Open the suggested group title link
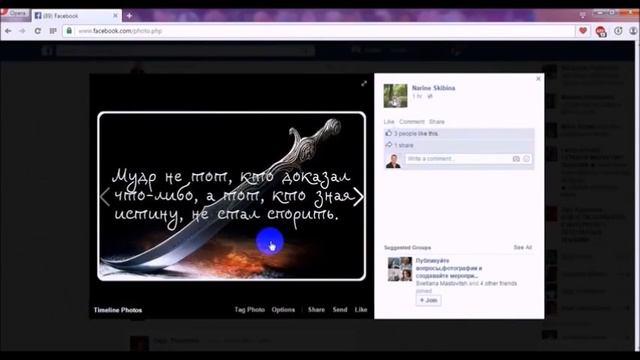640x360 pixels. pos(449,268)
